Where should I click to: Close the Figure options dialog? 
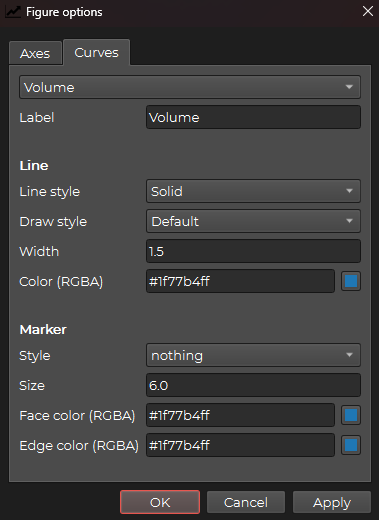[368, 11]
